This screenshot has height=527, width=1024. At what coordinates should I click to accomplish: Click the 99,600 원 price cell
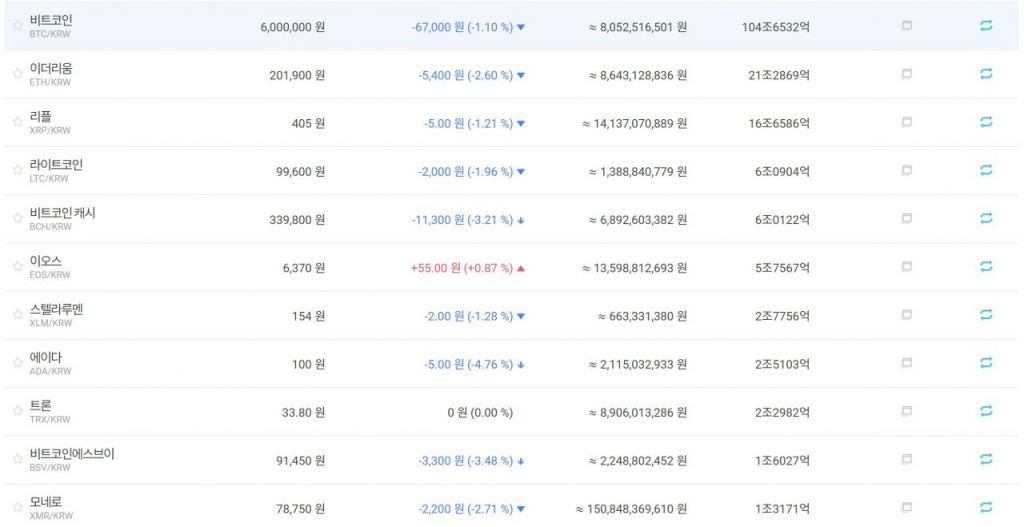(x=300, y=172)
